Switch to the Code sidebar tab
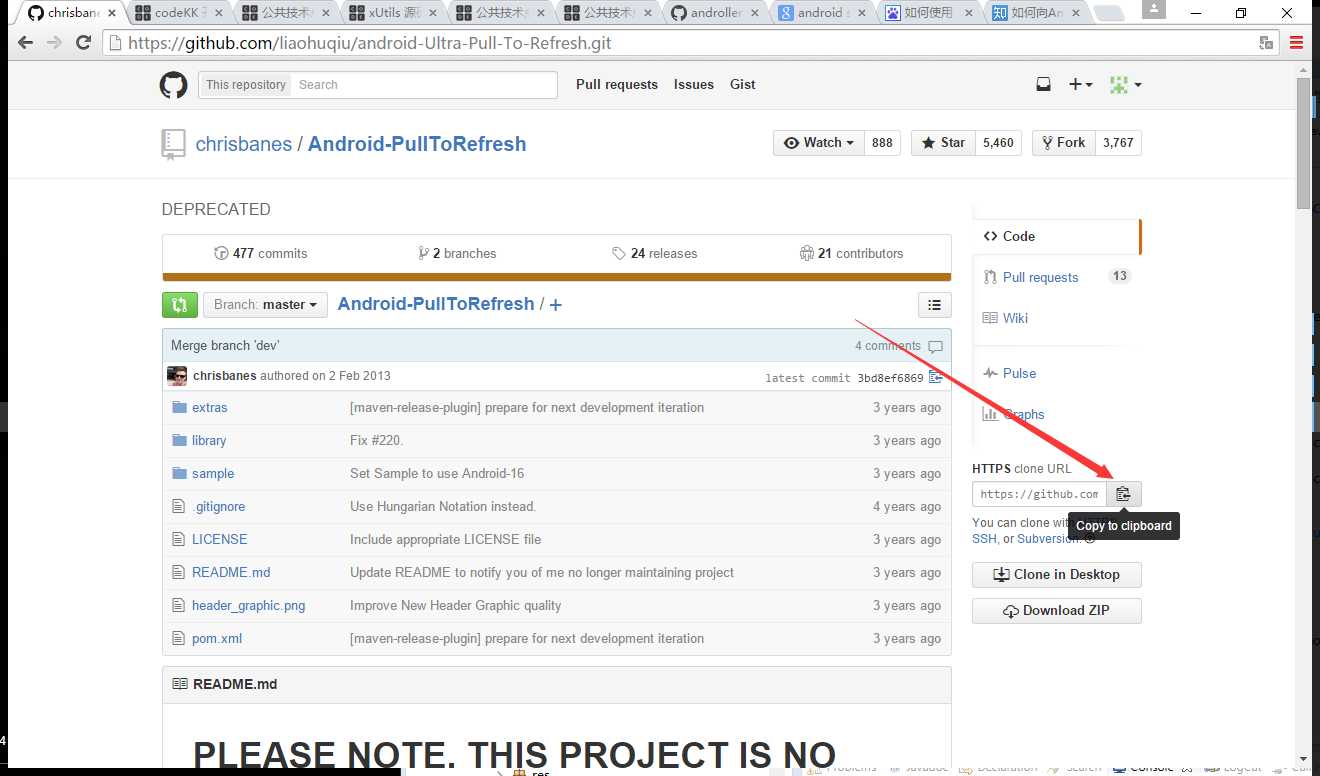1320x776 pixels. [1057, 236]
